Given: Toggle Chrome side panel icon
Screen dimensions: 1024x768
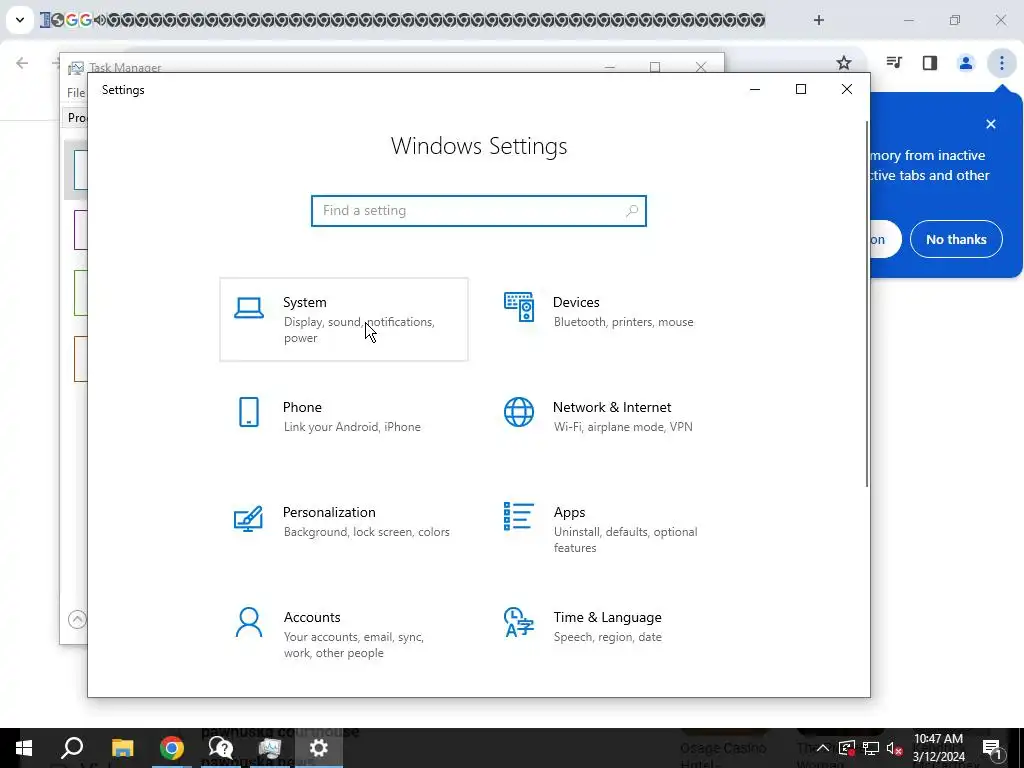Looking at the screenshot, I should click(930, 63).
